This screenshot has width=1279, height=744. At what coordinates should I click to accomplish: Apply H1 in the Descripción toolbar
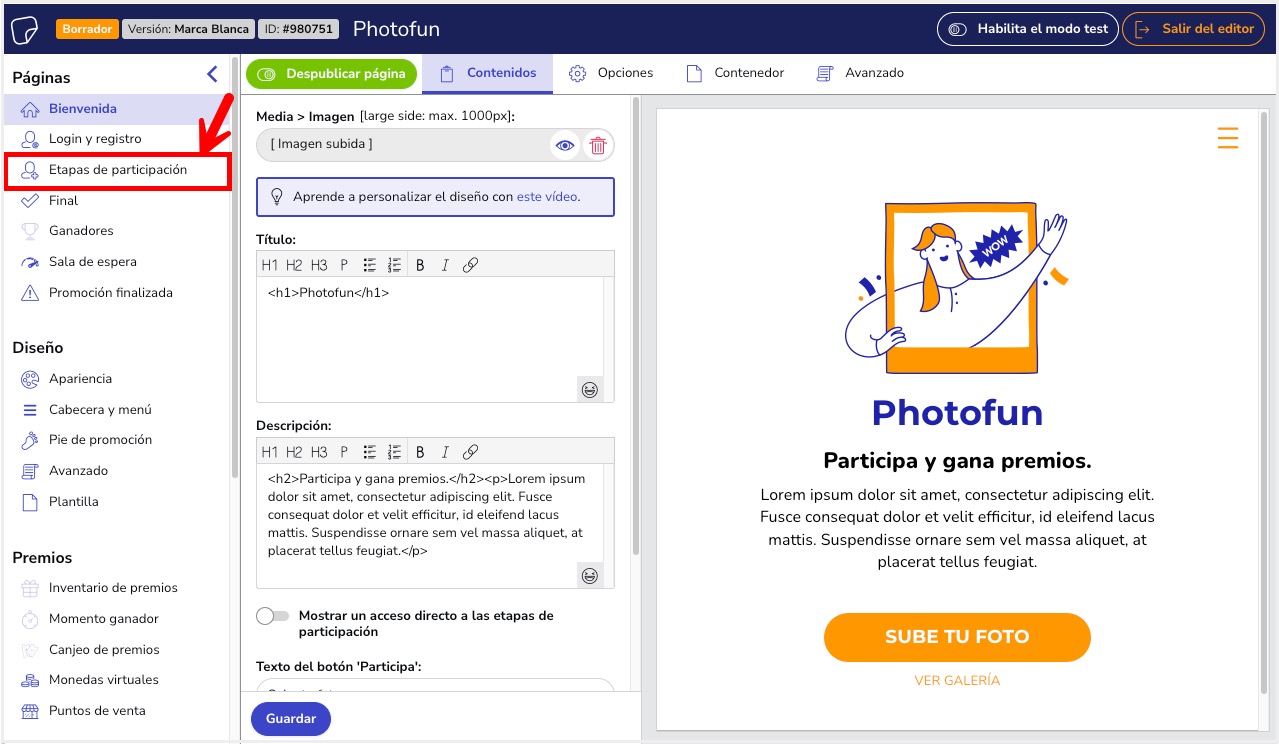pyautogui.click(x=270, y=452)
